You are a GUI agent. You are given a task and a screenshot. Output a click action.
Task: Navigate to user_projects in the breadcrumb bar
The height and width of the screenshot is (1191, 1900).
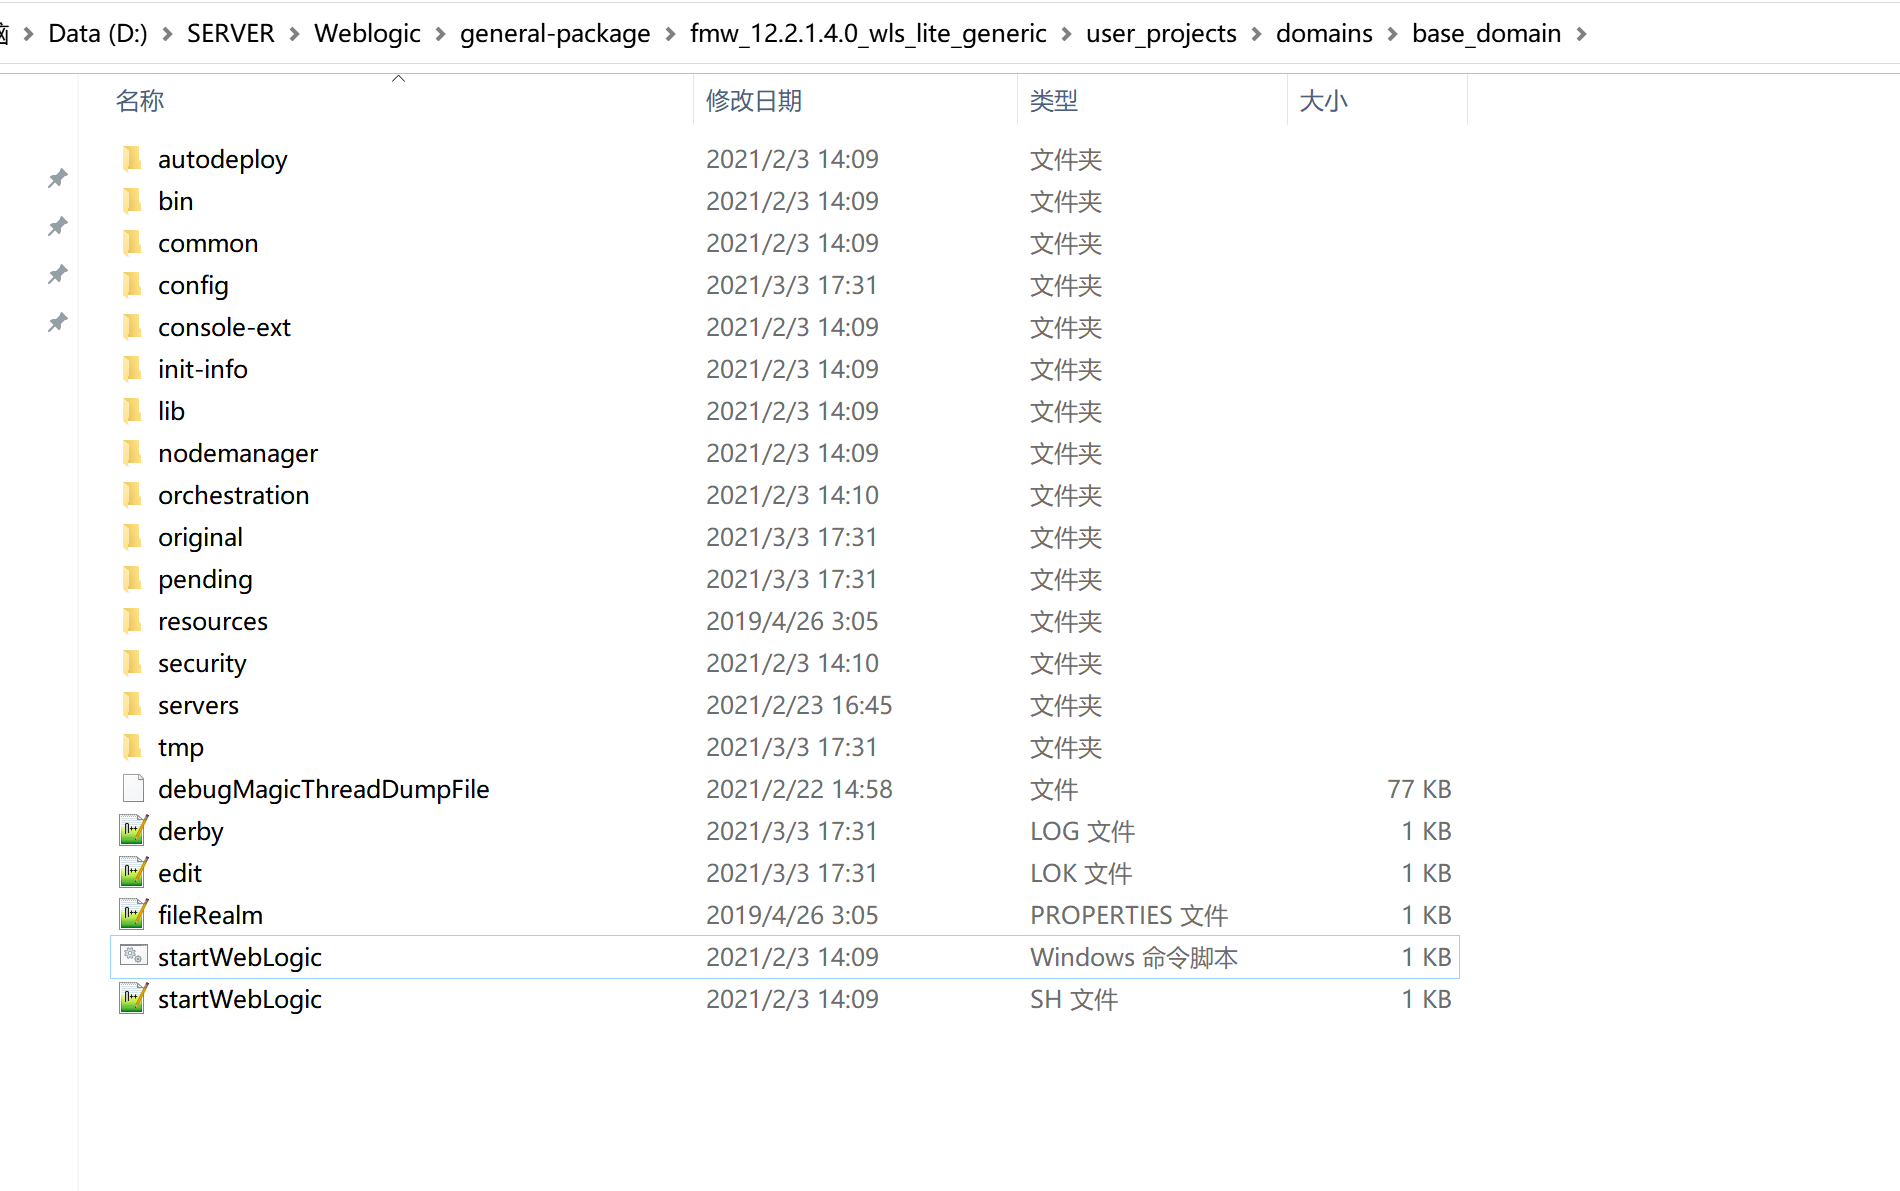[x=1161, y=33]
